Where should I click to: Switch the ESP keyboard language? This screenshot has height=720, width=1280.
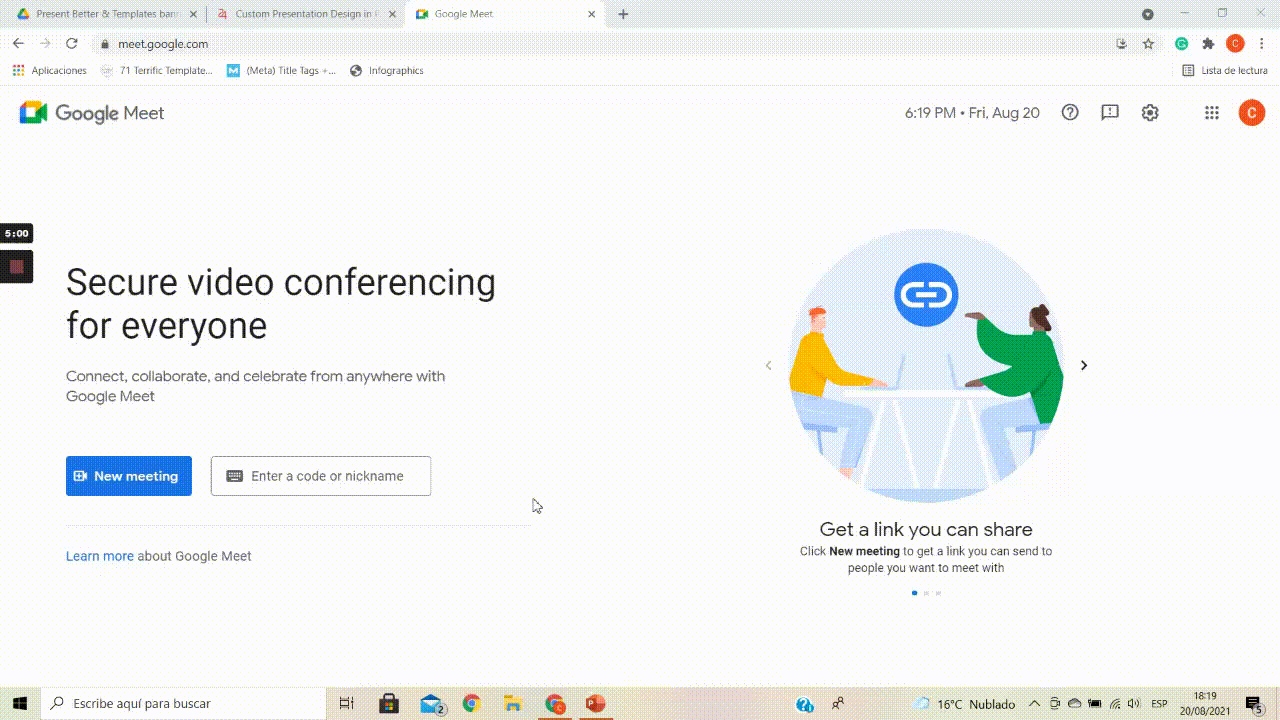click(x=1160, y=704)
